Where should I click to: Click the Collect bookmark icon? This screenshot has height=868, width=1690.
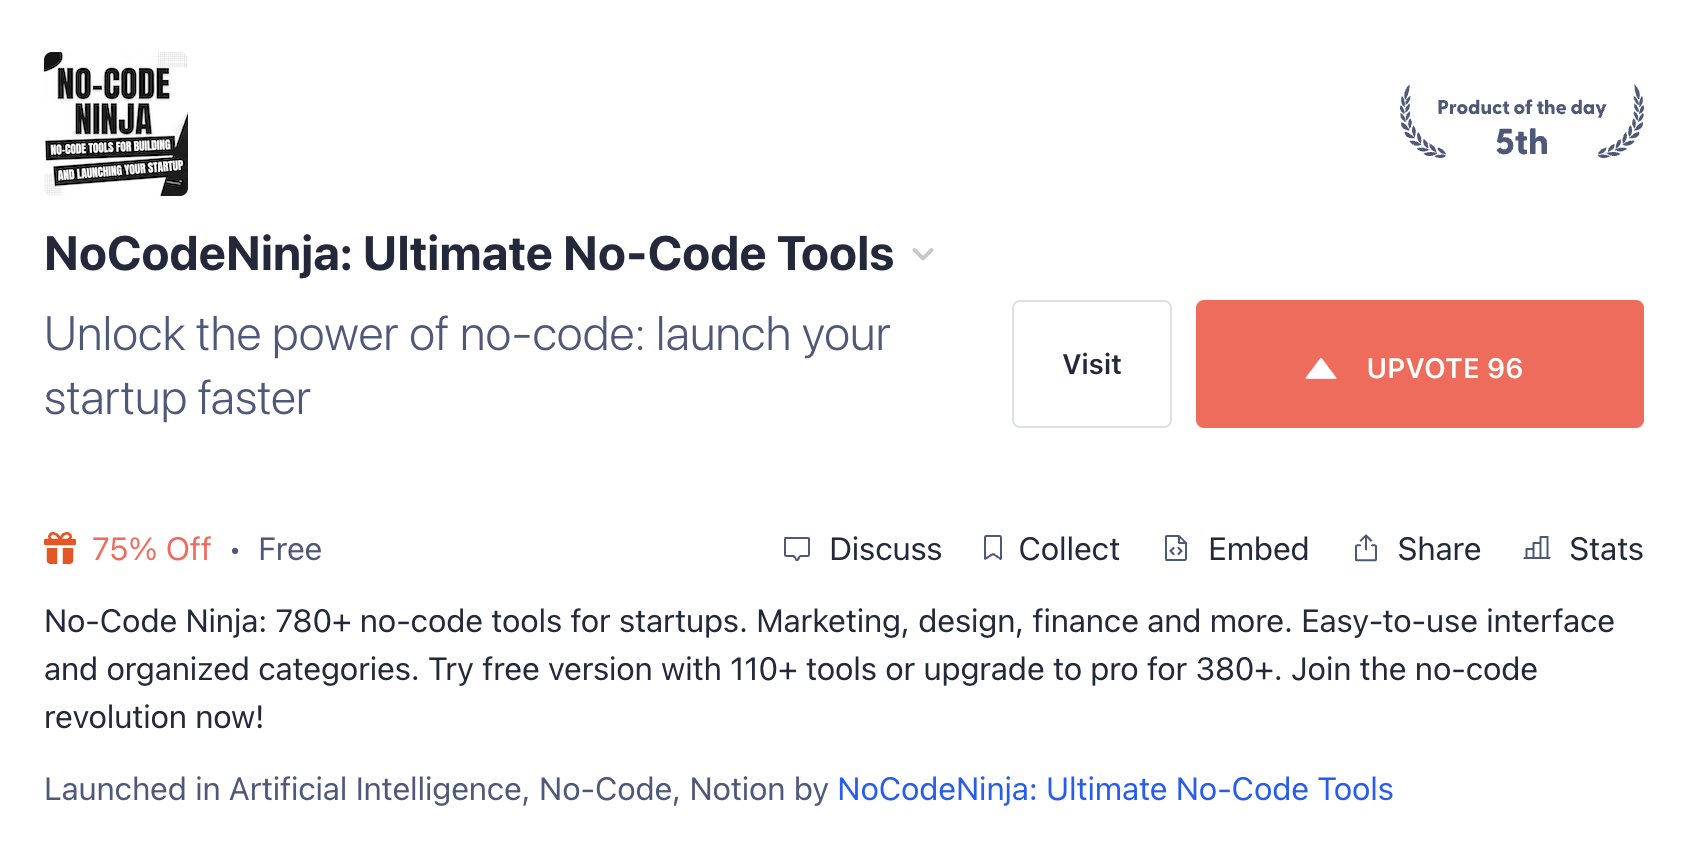click(992, 548)
